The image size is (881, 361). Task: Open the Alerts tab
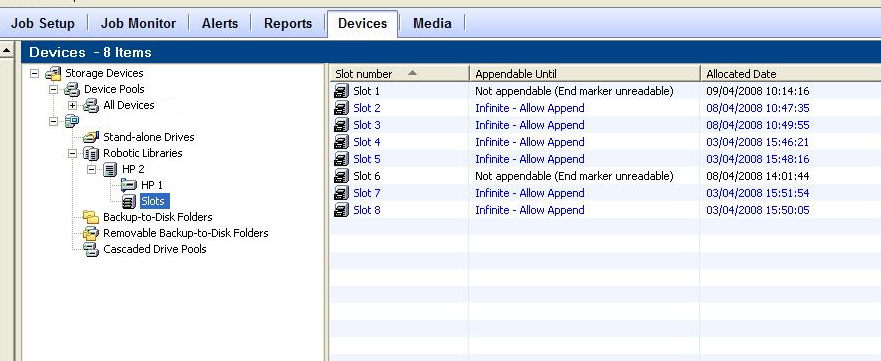point(220,24)
